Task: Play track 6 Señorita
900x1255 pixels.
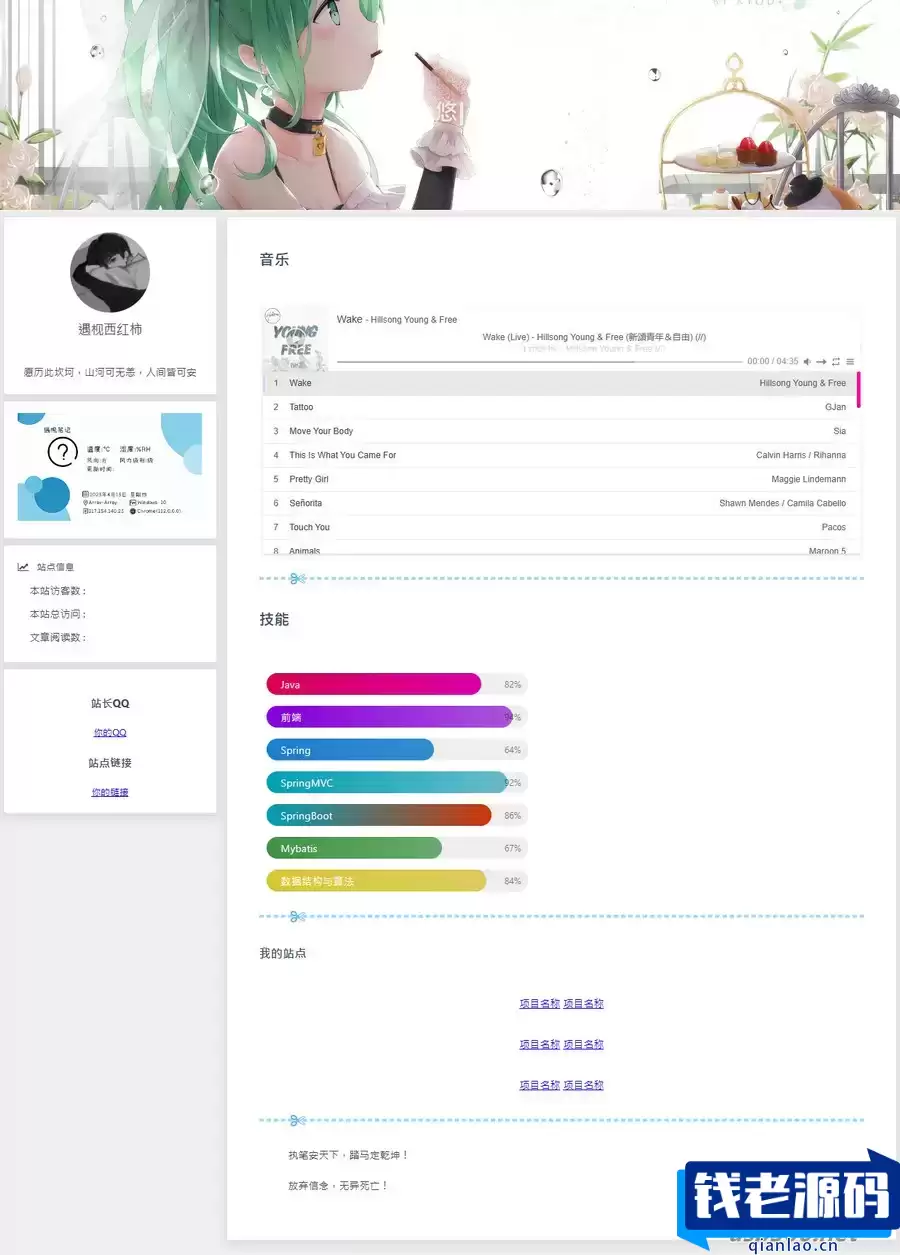Action: pyautogui.click(x=560, y=503)
